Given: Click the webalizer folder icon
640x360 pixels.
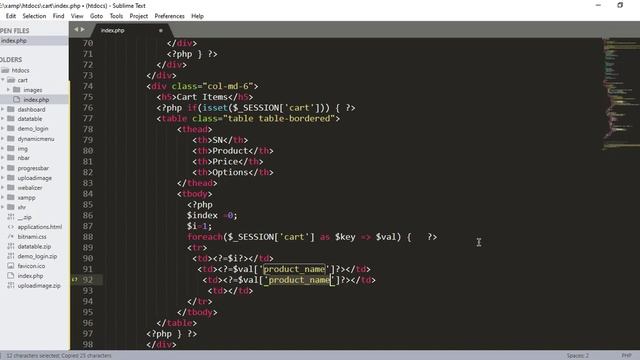Looking at the screenshot, I should [x=11, y=187].
